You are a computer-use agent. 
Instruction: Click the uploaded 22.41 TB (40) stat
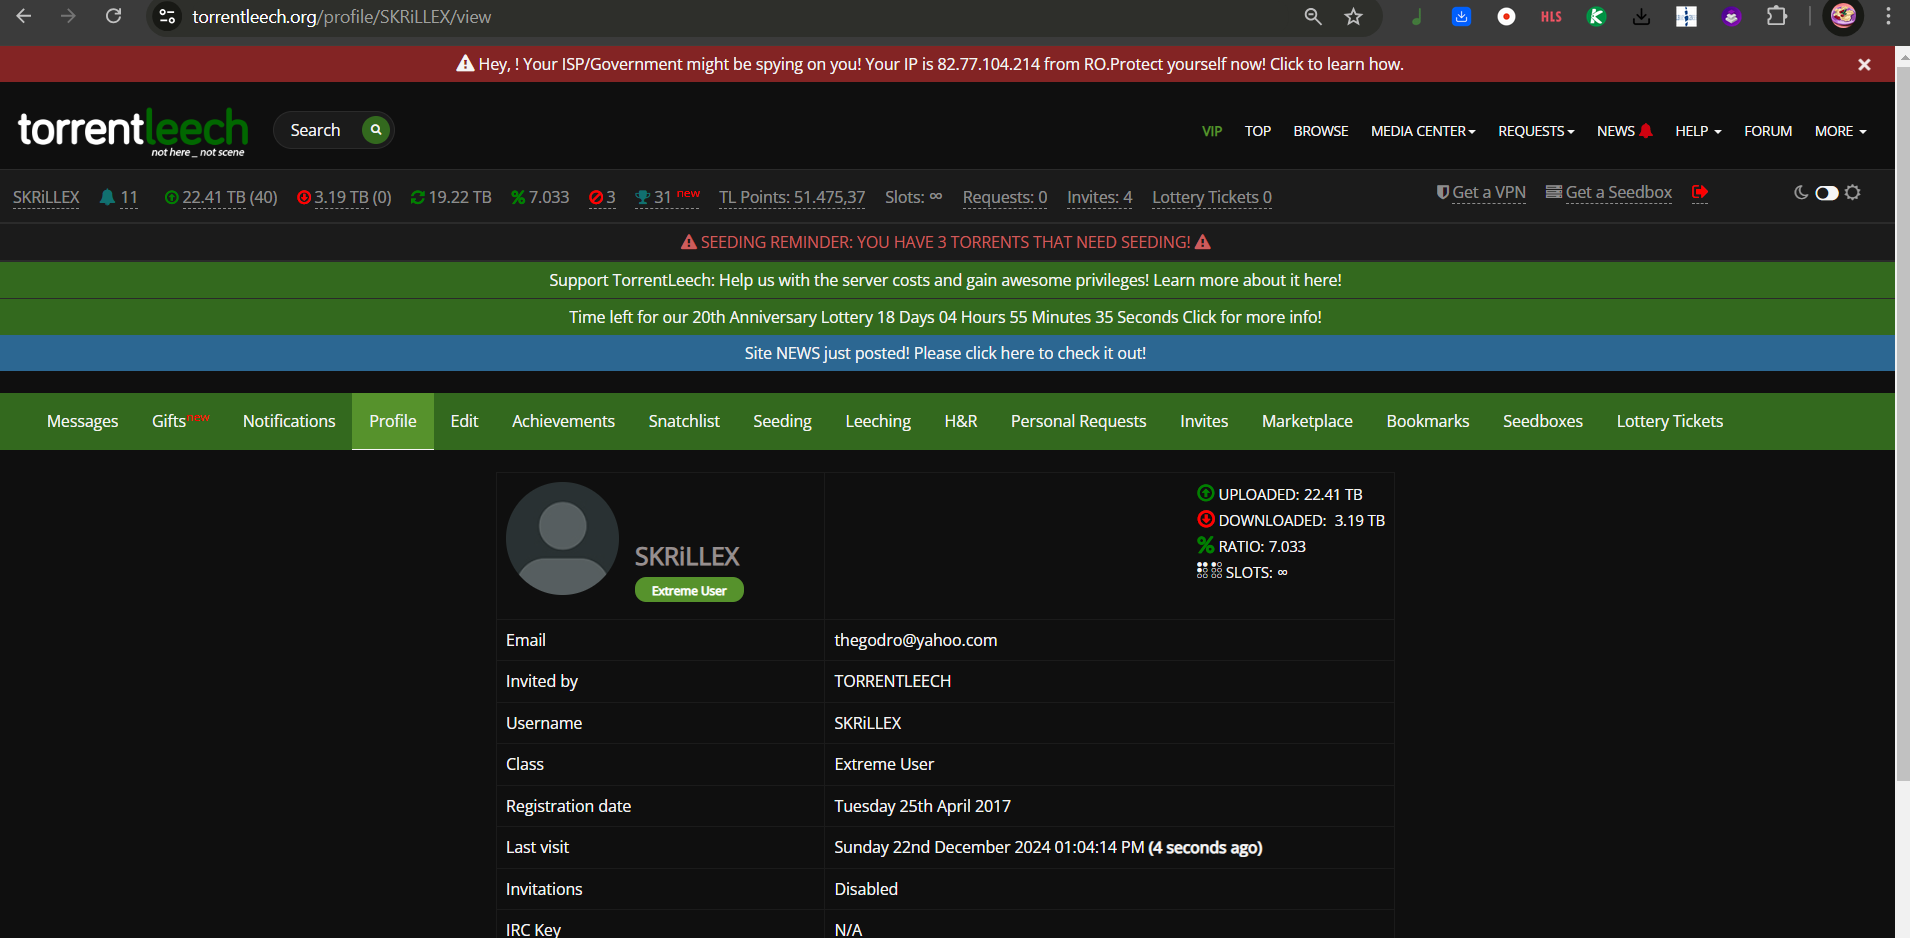tap(221, 197)
